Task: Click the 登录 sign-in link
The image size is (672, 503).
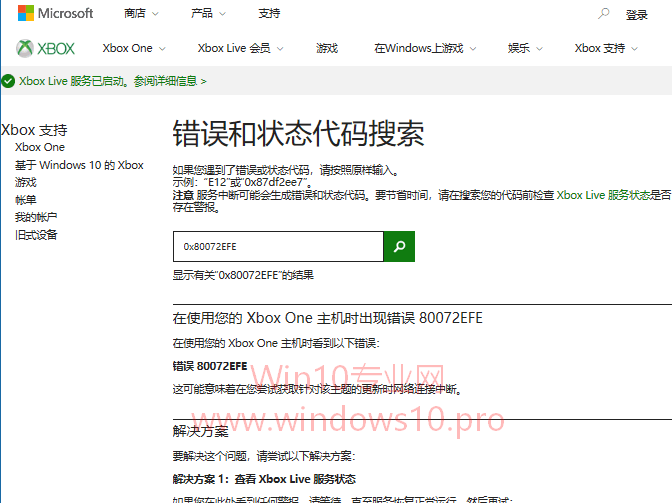Action: point(636,15)
